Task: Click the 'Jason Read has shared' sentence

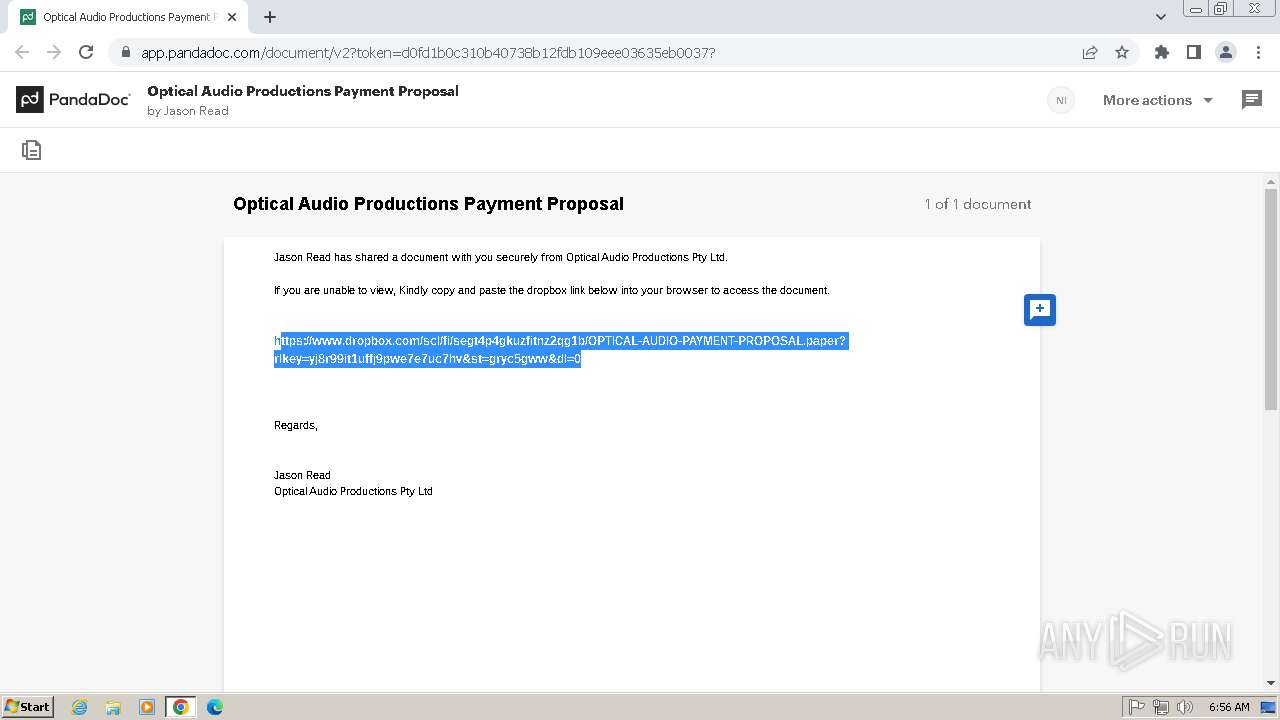Action: pyautogui.click(x=501, y=257)
